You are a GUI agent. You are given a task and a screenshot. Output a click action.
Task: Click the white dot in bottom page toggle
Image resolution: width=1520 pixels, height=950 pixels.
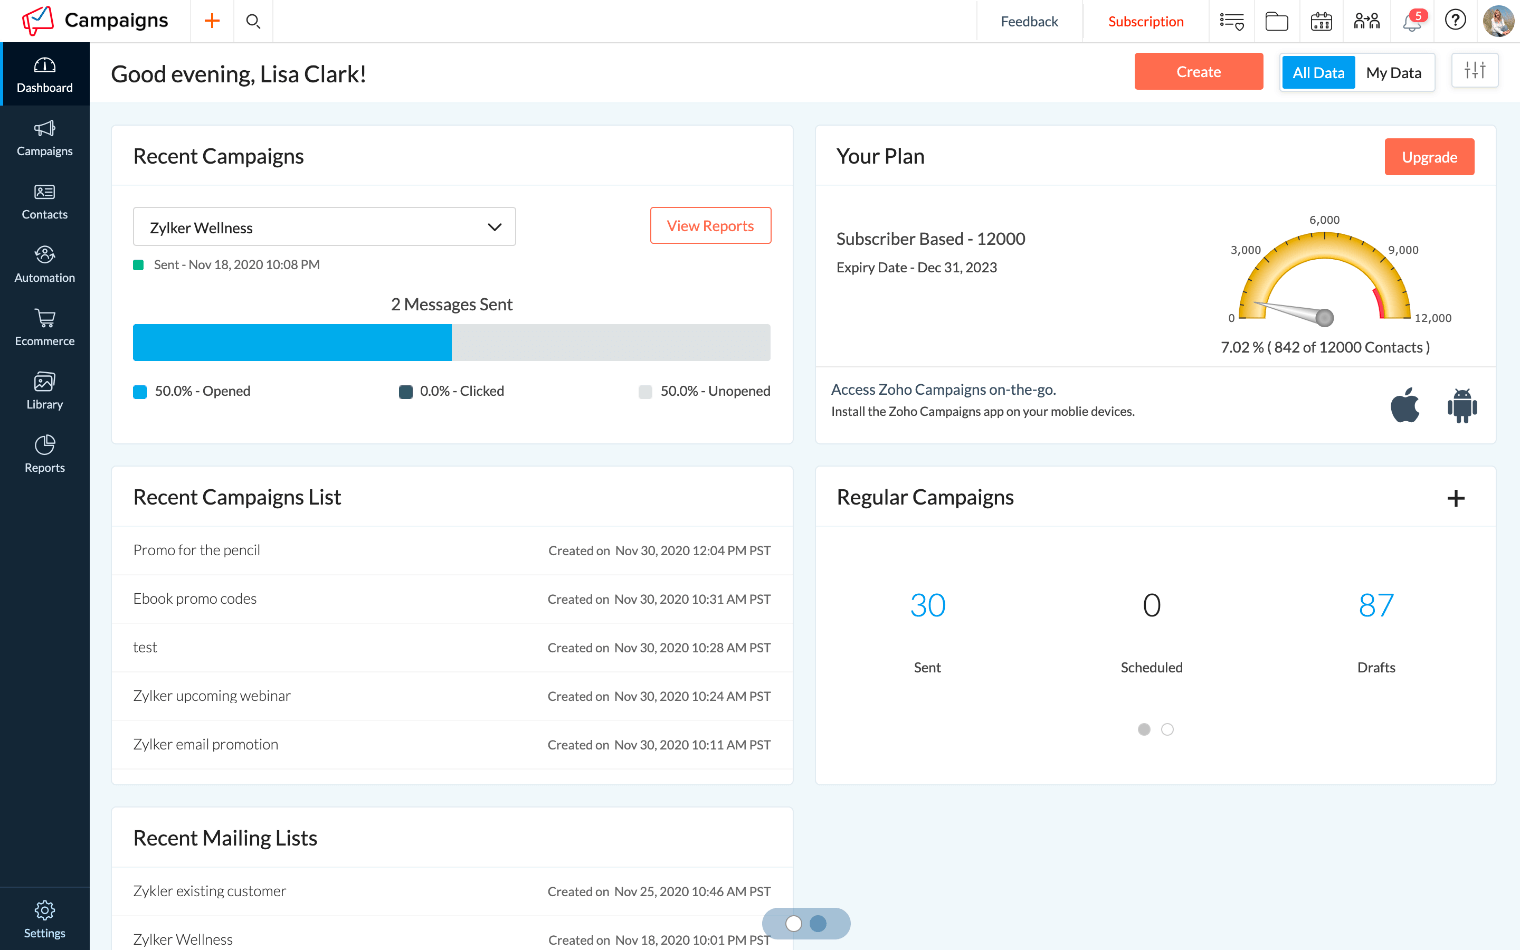(794, 923)
